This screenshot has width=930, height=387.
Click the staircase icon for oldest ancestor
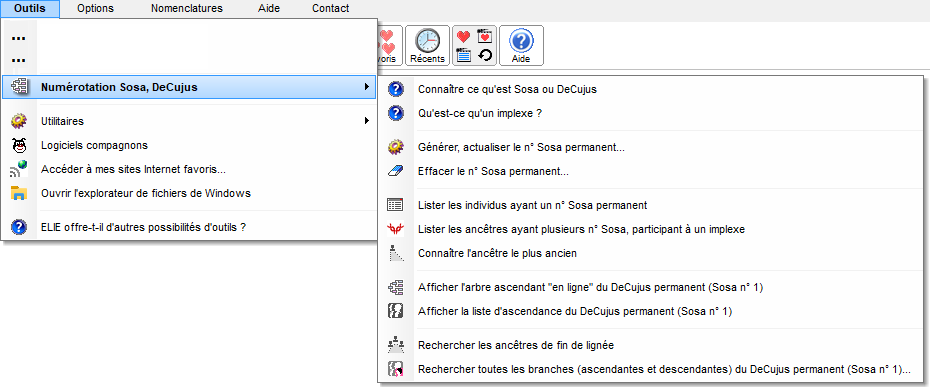[x=396, y=253]
